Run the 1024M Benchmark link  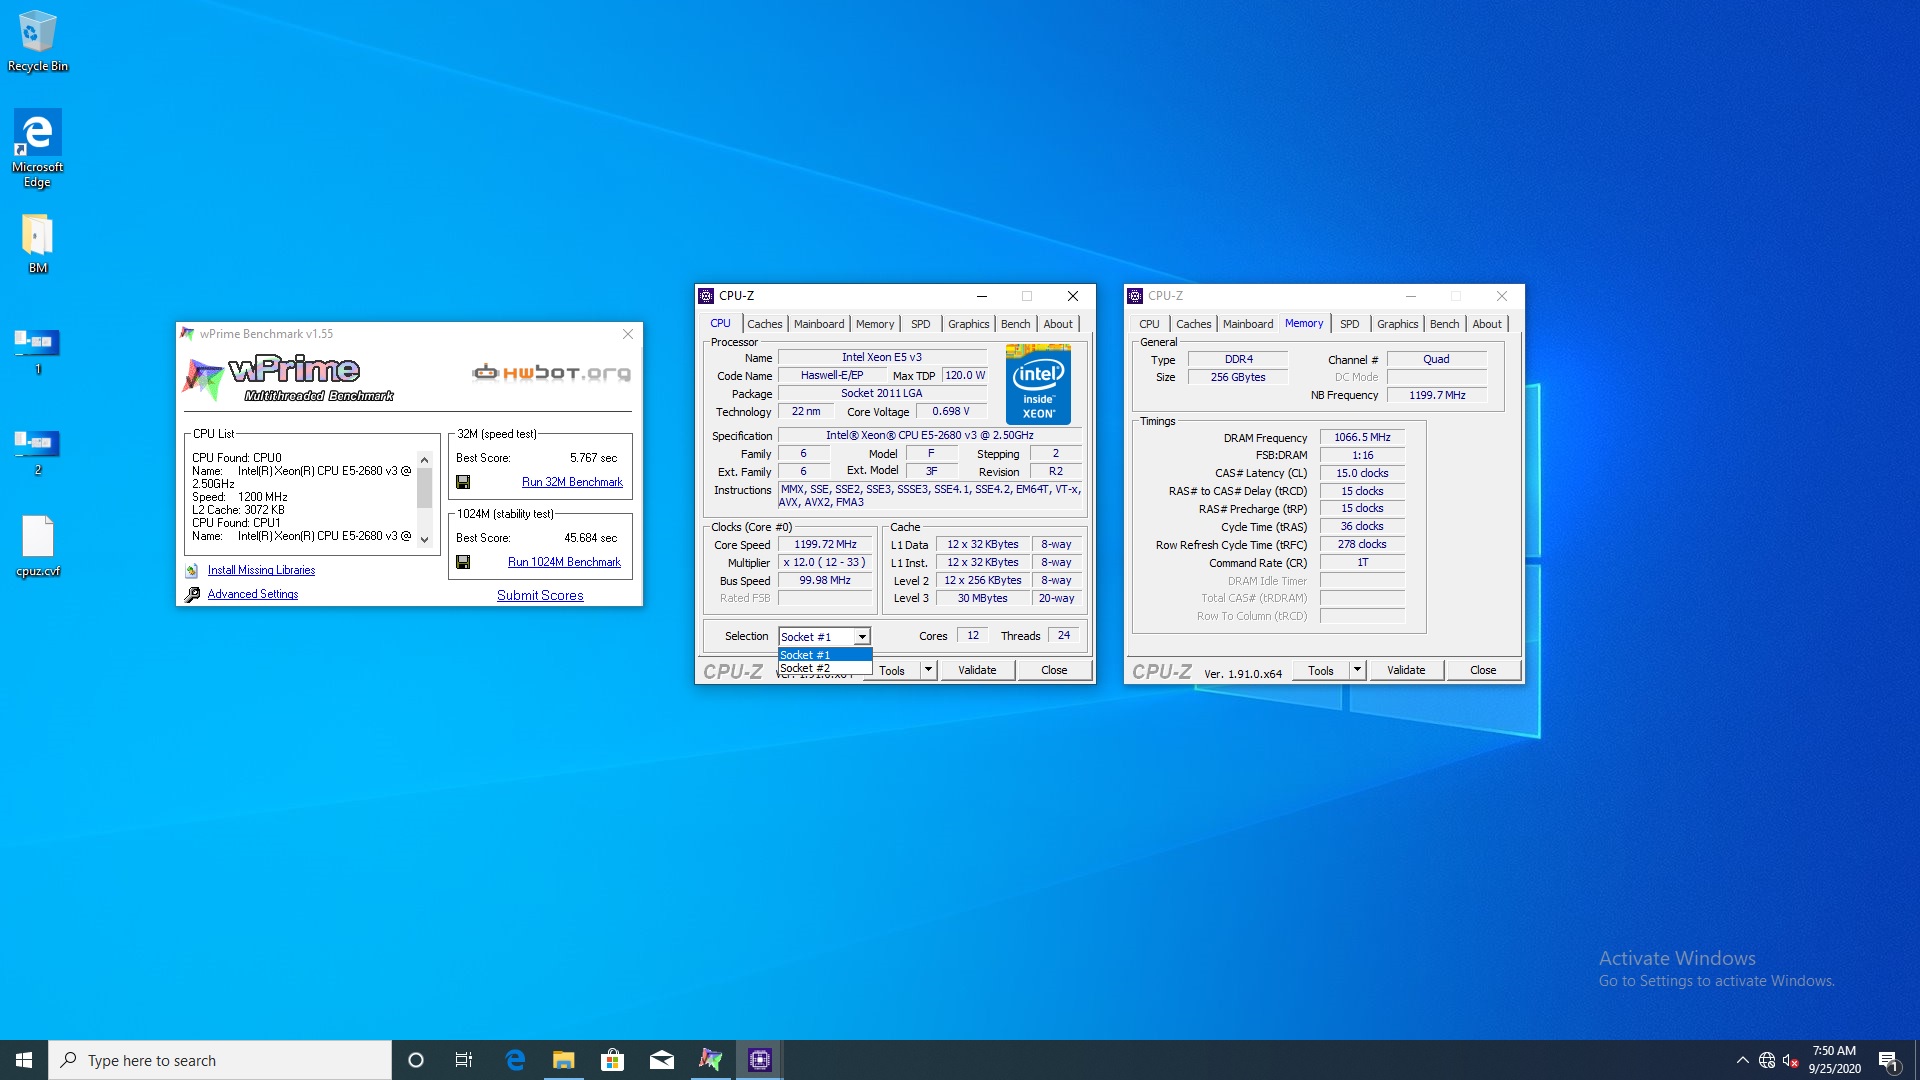point(564,562)
